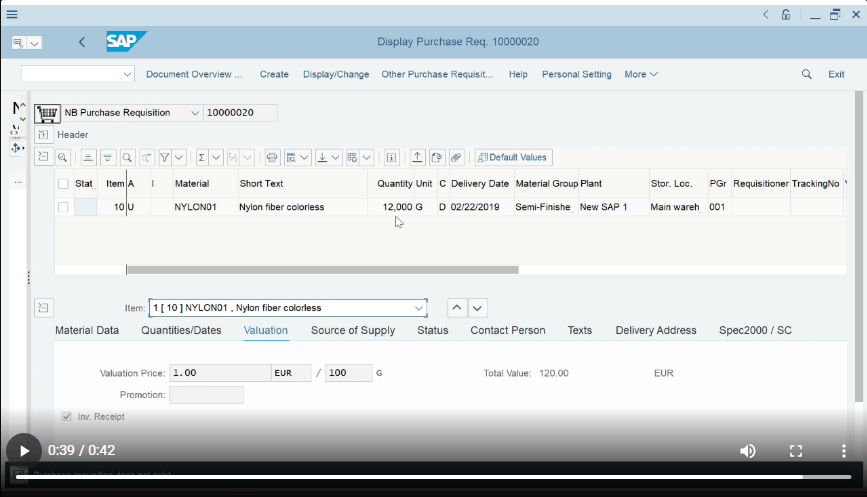867x497 pixels.
Task: Click the Valuation Price field
Action: point(220,373)
